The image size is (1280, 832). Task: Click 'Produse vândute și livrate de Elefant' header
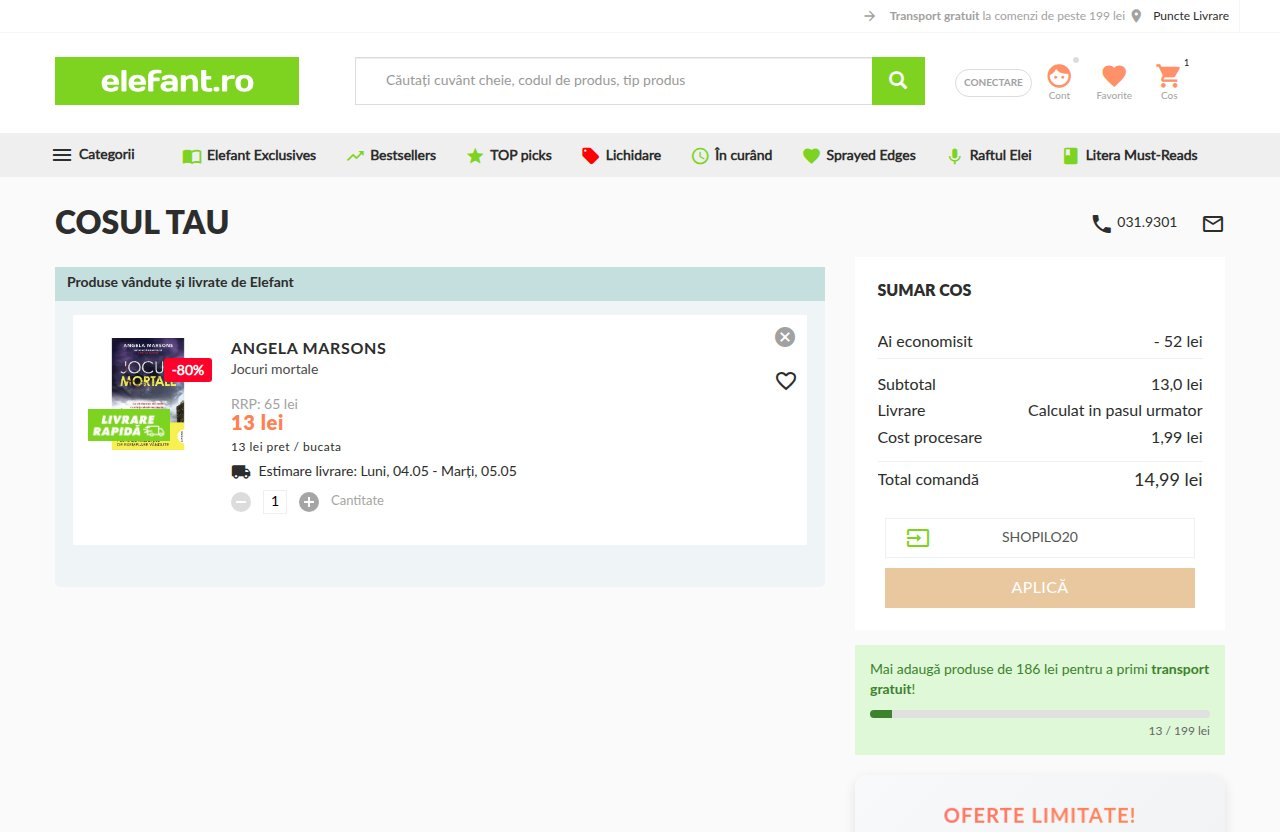tap(180, 283)
